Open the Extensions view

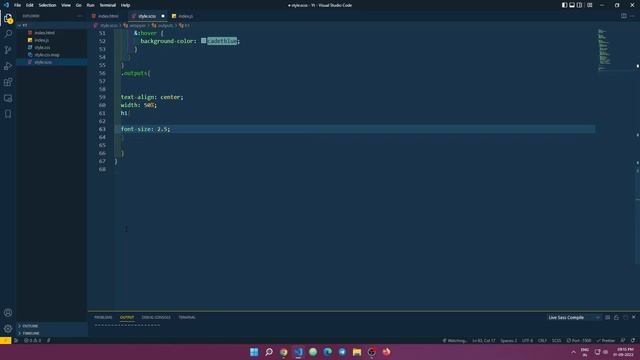click(8, 82)
